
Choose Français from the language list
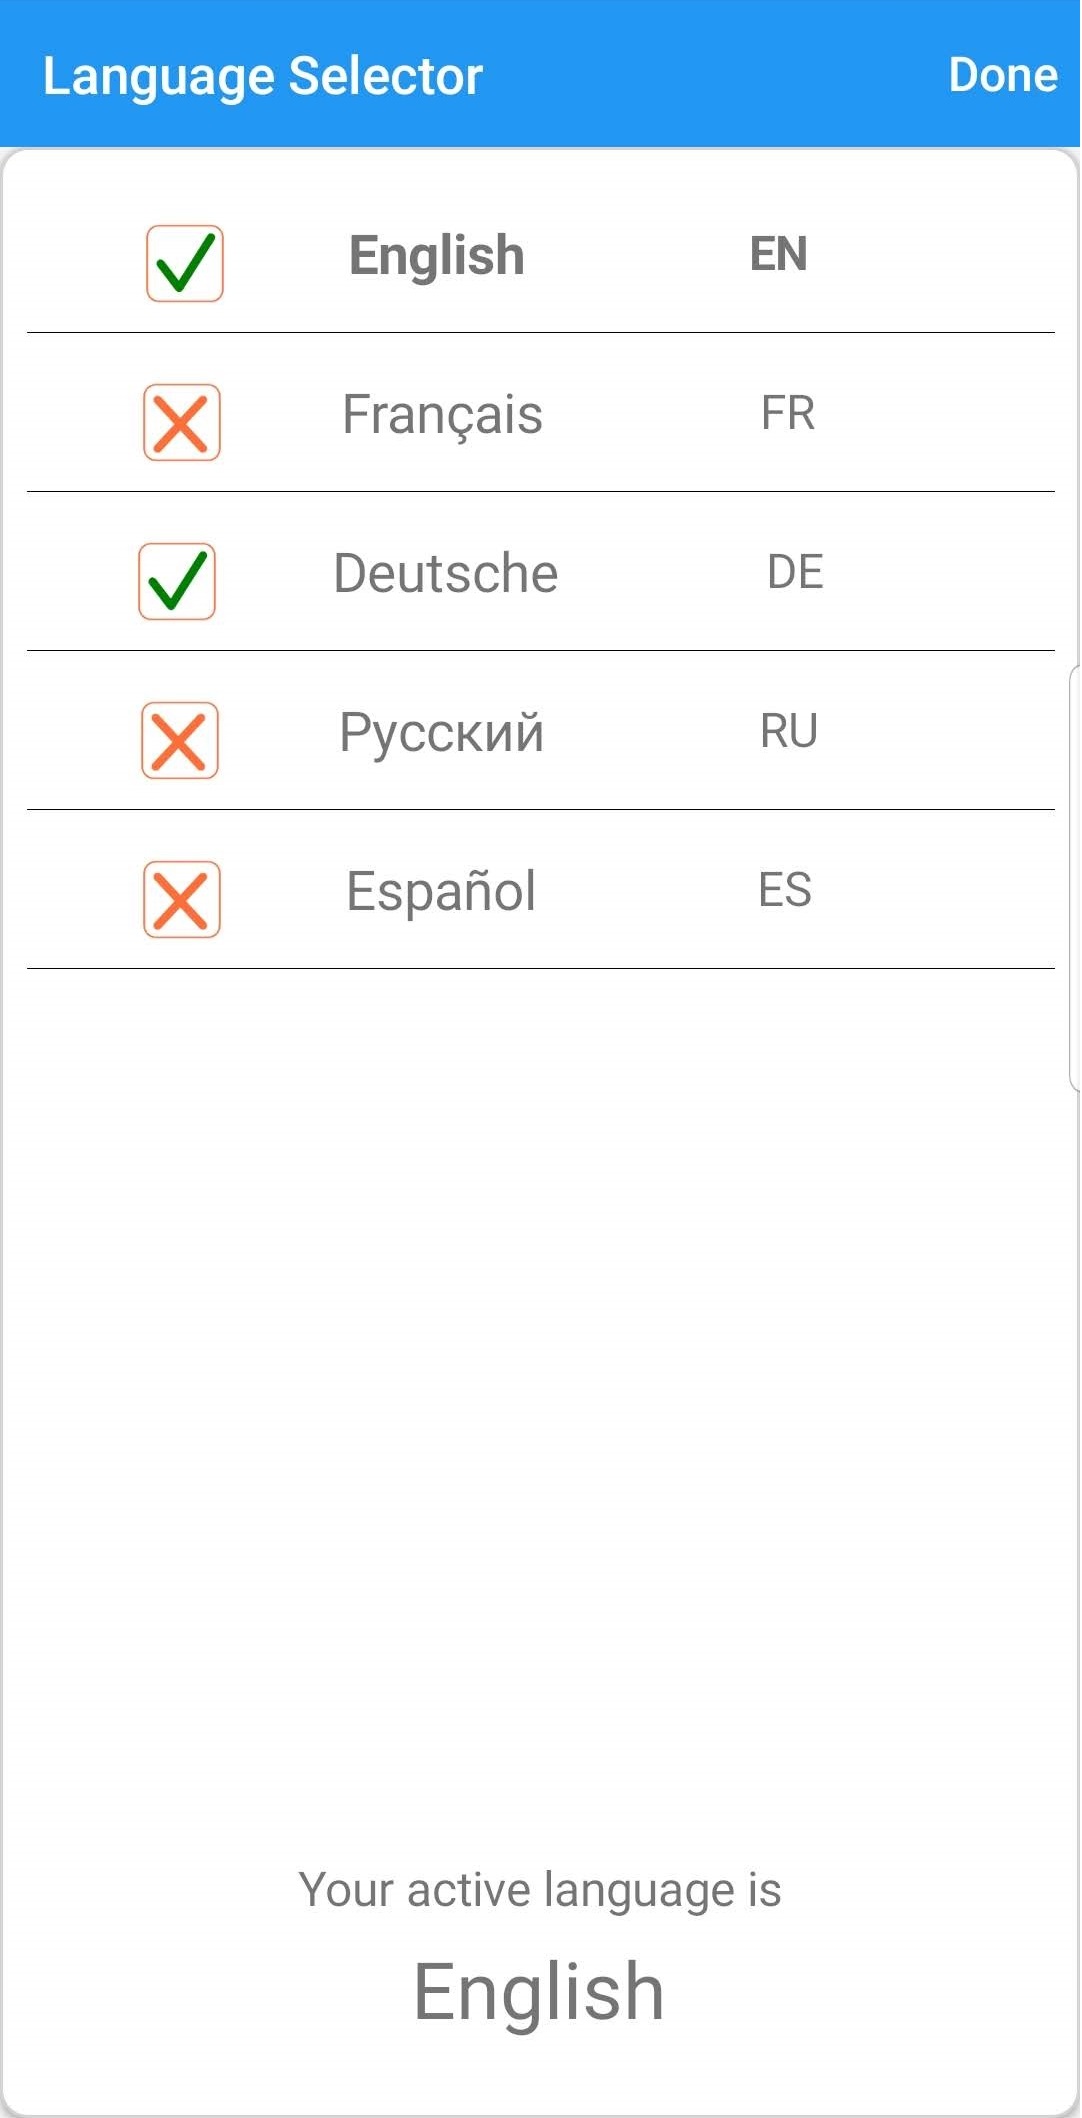pos(442,415)
